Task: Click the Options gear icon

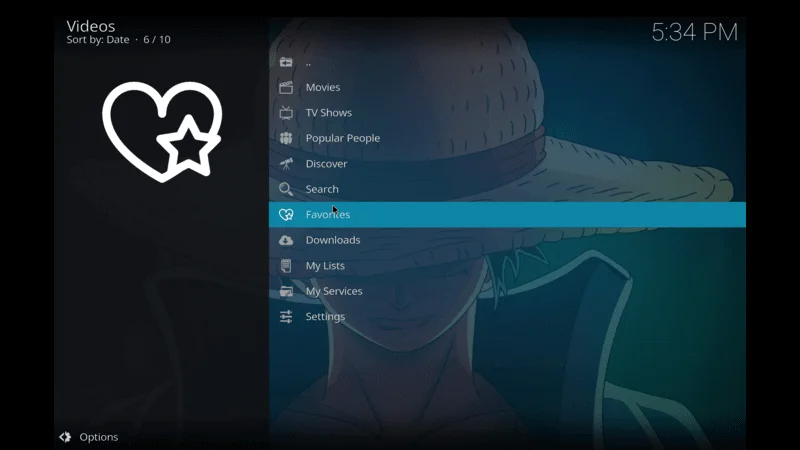Action: [x=65, y=437]
